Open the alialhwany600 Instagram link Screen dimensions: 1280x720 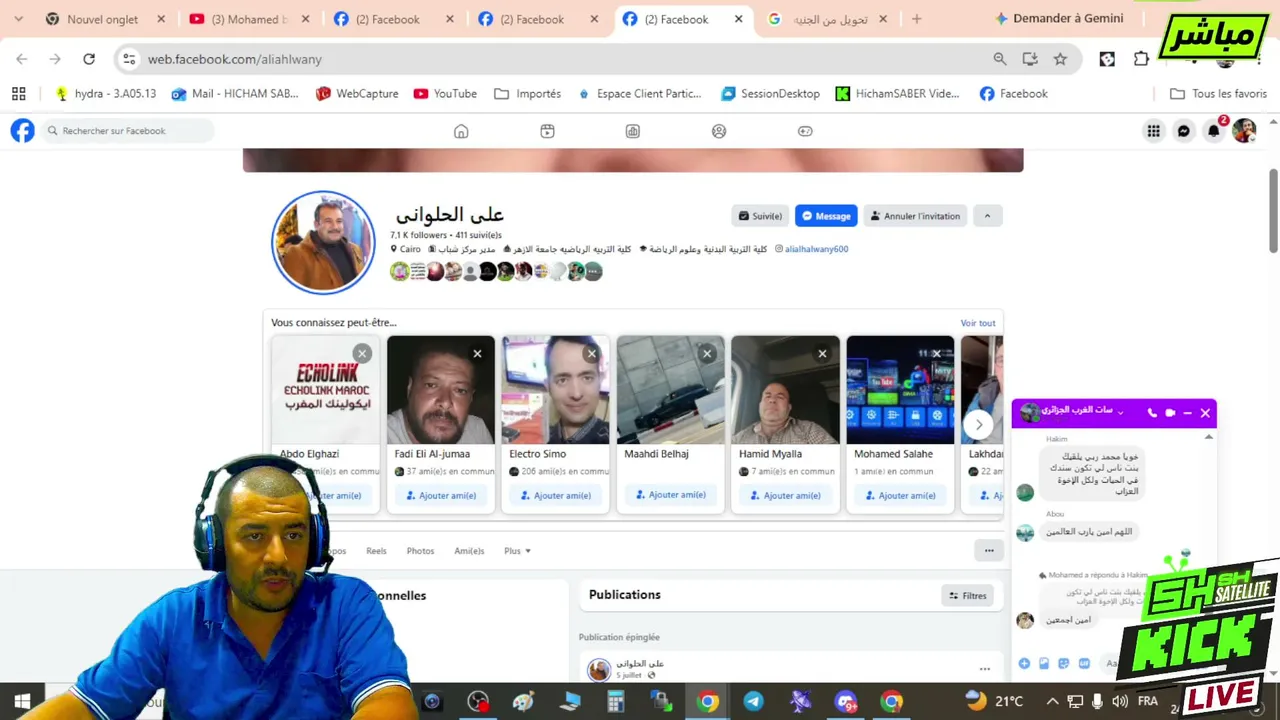click(x=816, y=249)
